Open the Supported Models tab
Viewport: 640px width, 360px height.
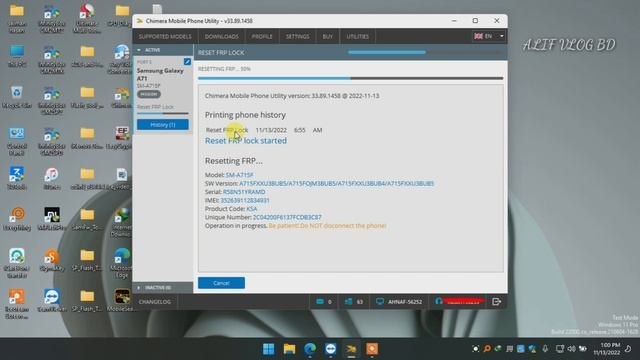tap(165, 36)
